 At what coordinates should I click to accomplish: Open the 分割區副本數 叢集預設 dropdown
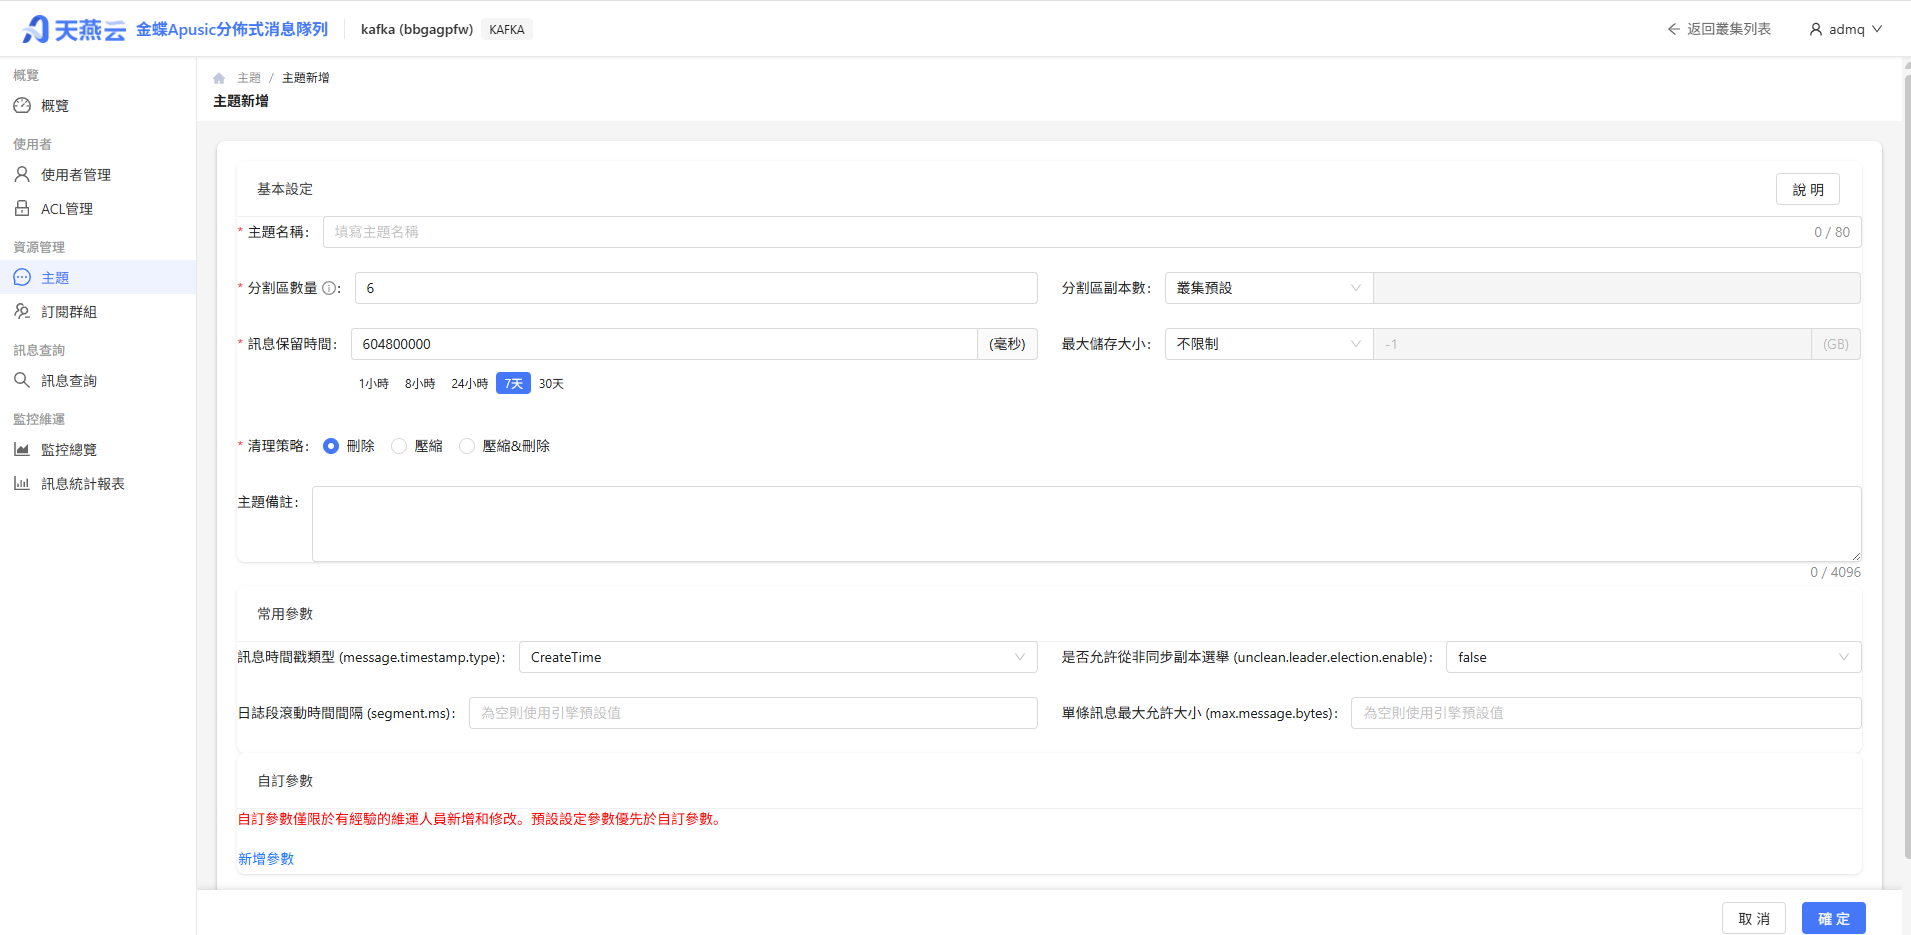(x=1268, y=288)
